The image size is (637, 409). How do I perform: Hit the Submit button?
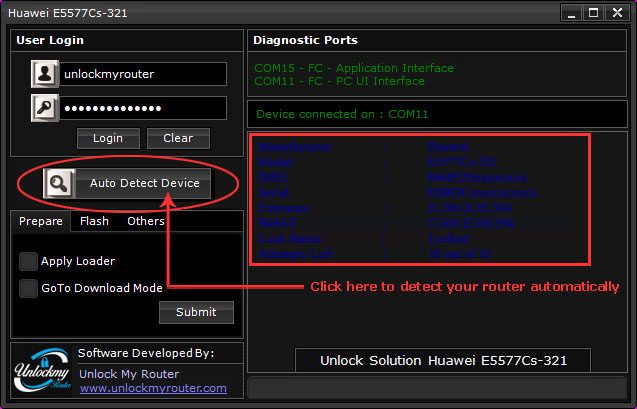pyautogui.click(x=196, y=312)
